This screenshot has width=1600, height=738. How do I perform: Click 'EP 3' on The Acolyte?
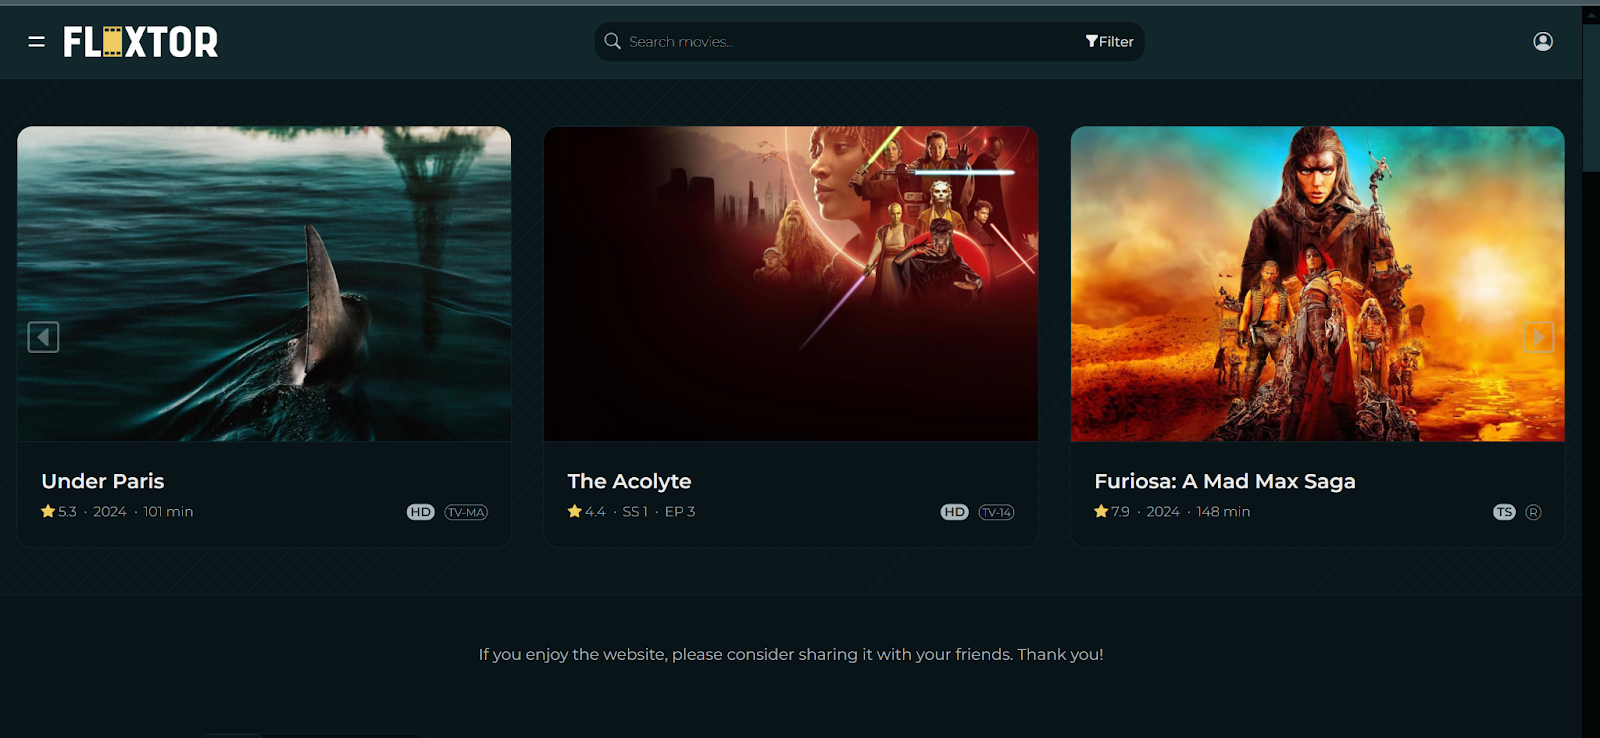point(680,511)
